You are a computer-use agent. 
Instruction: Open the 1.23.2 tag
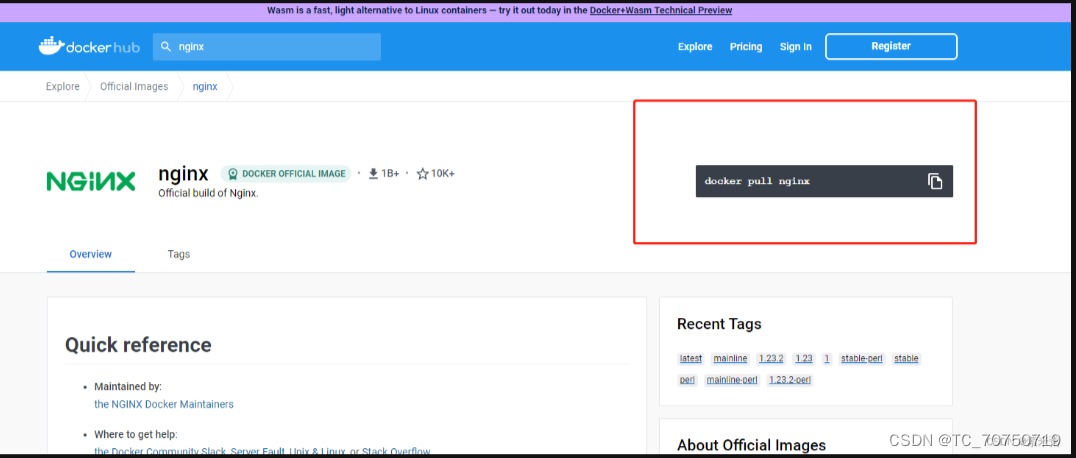(771, 358)
